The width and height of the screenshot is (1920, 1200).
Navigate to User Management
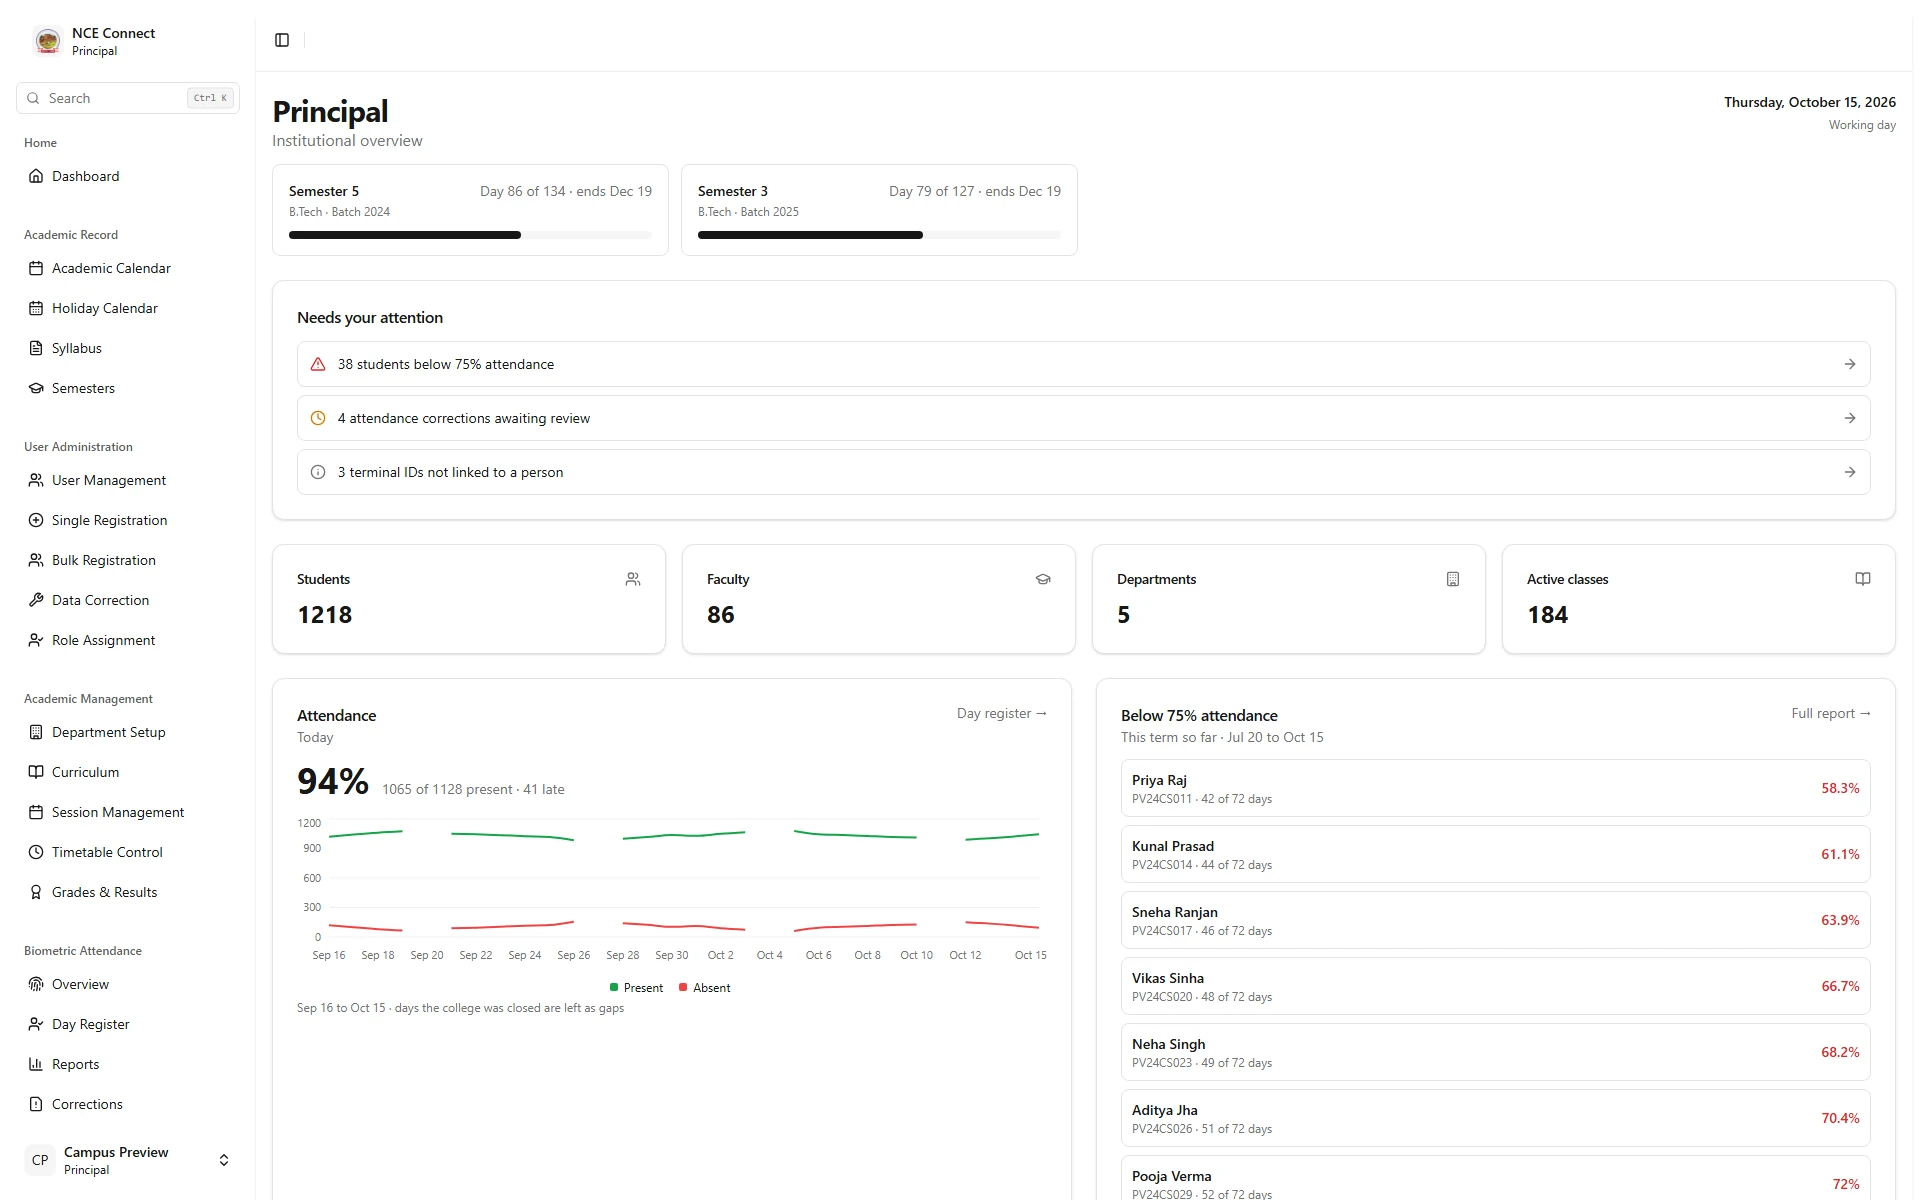(x=128, y=480)
